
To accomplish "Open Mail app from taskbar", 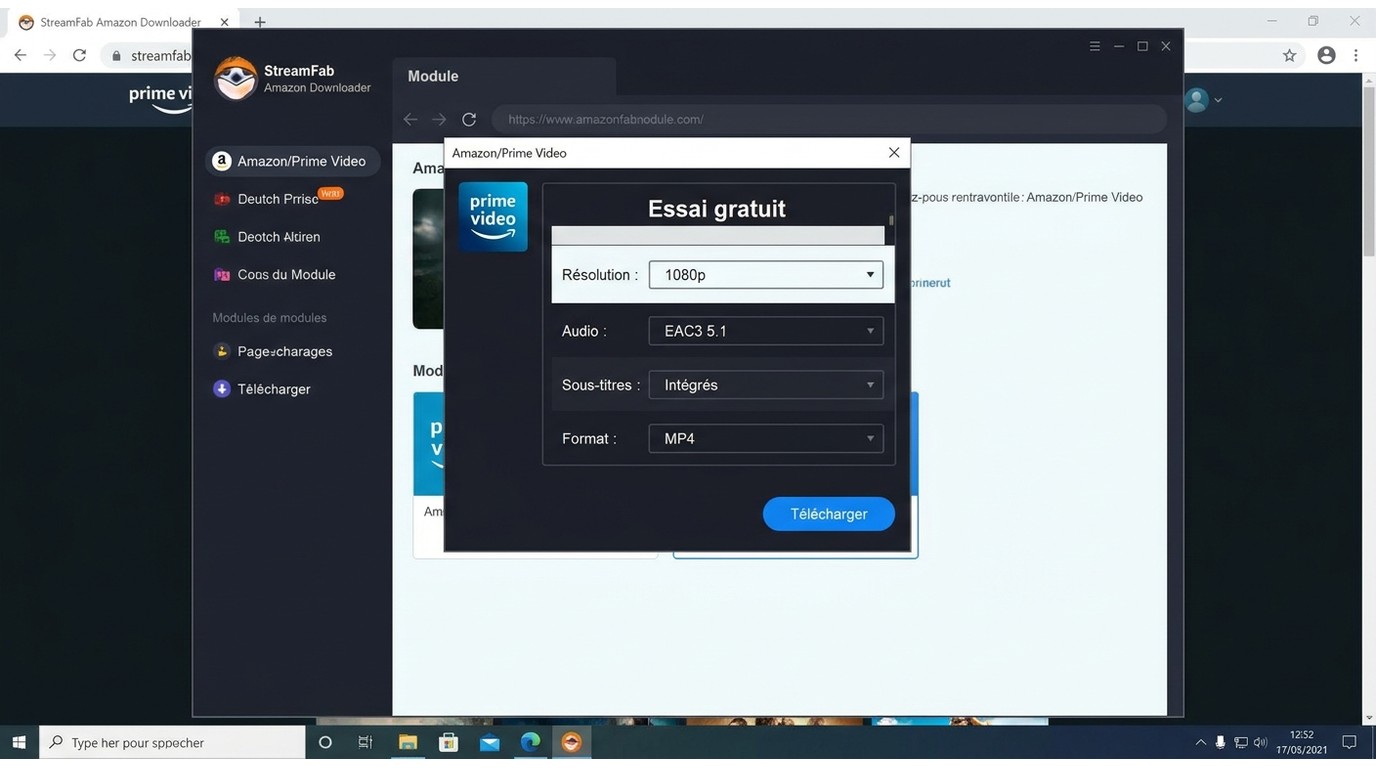I will click(489, 742).
